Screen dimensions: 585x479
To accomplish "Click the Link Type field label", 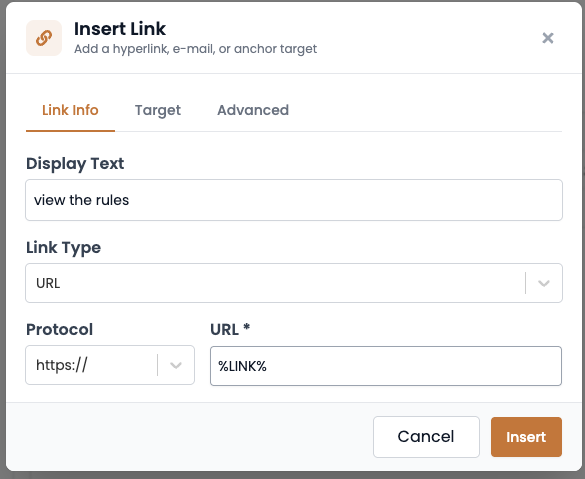I will pyautogui.click(x=63, y=248).
